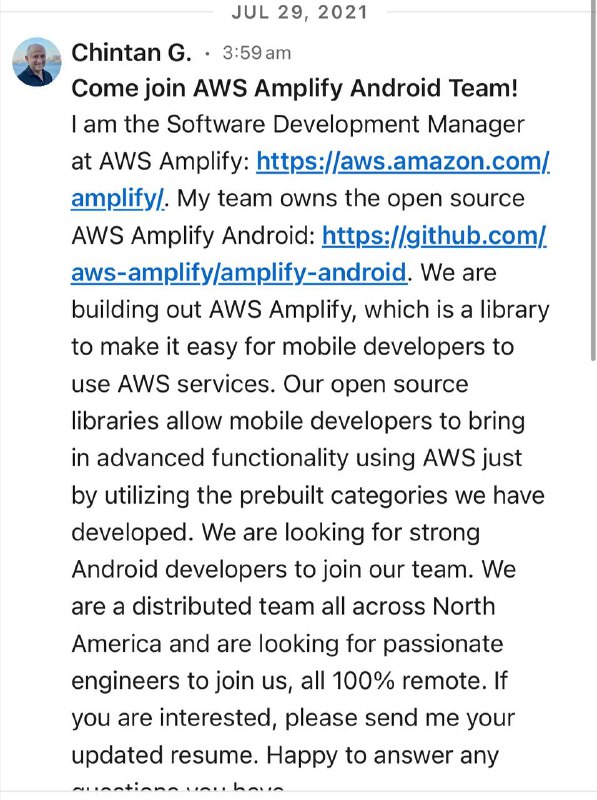Click the 3:59 am message timestamp
Screen dimensions: 597x800
click(x=257, y=53)
